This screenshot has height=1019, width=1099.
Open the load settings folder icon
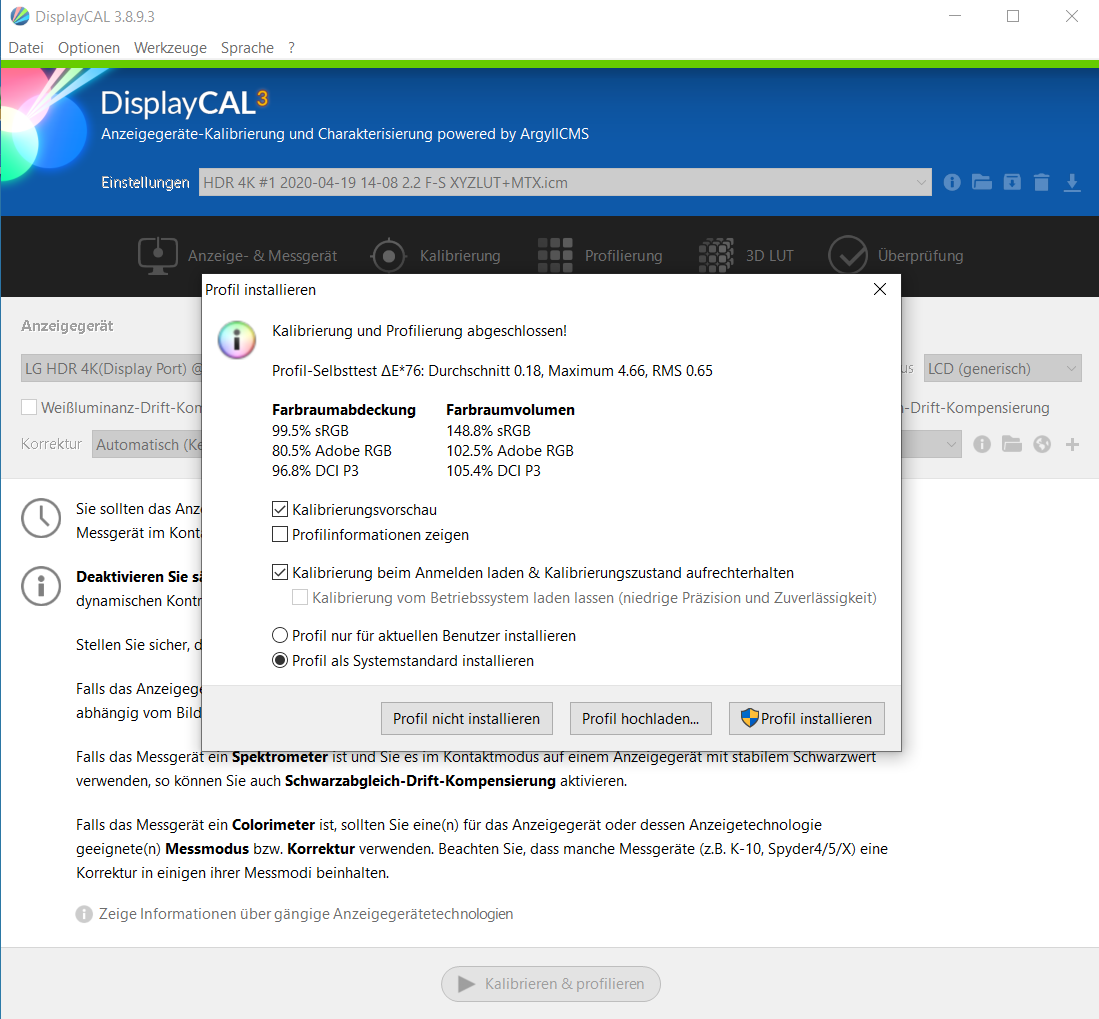pyautogui.click(x=982, y=182)
